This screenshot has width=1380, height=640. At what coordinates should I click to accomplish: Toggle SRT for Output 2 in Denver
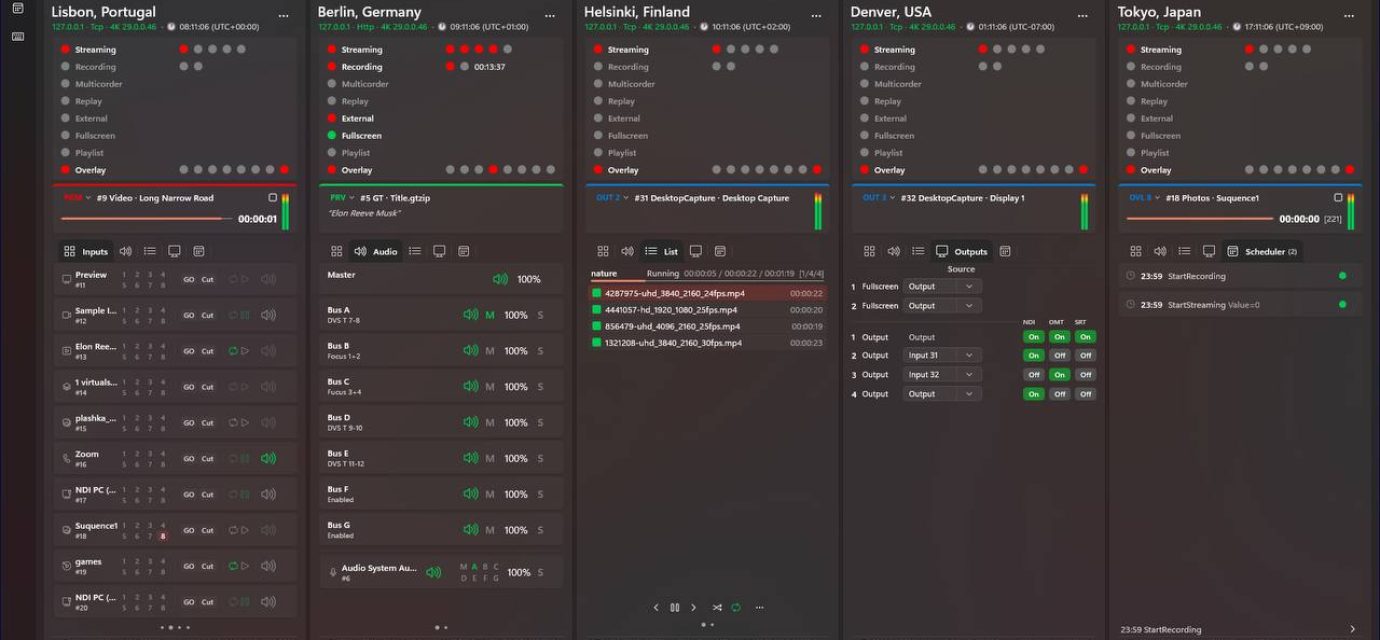coord(1085,356)
